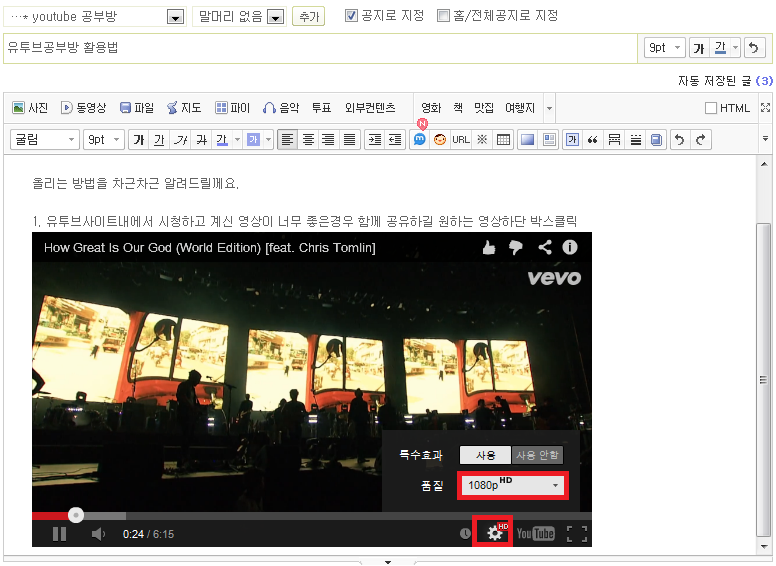
Task: Insert a video with 동영상 button
Action: [x=83, y=108]
